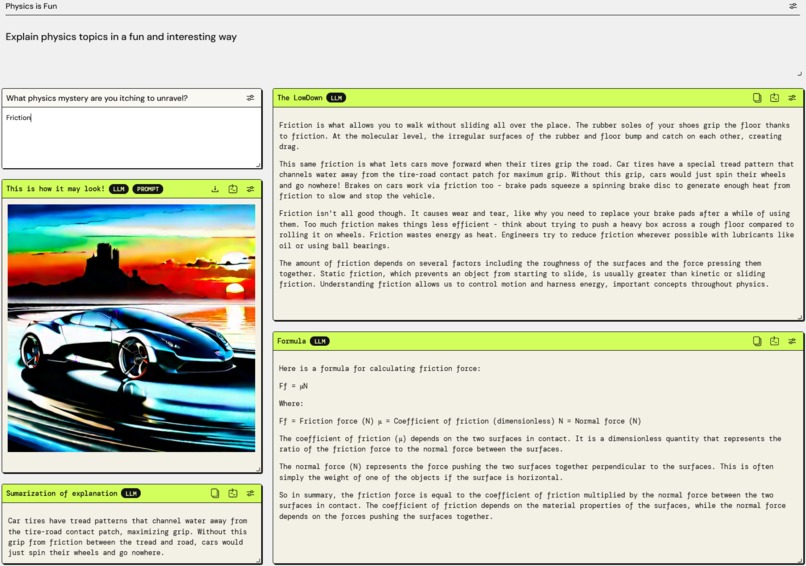Copy the Formula block text
The image size is (806, 566).
[757, 341]
